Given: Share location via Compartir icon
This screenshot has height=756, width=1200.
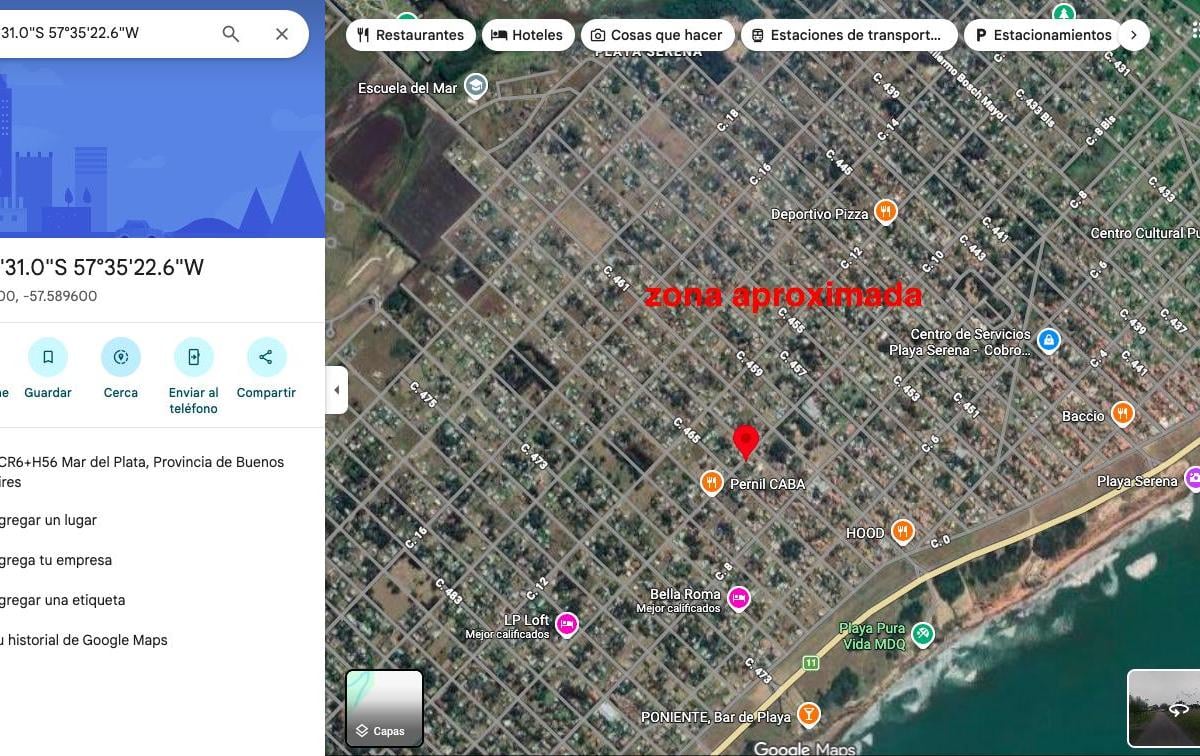Looking at the screenshot, I should (x=266, y=357).
